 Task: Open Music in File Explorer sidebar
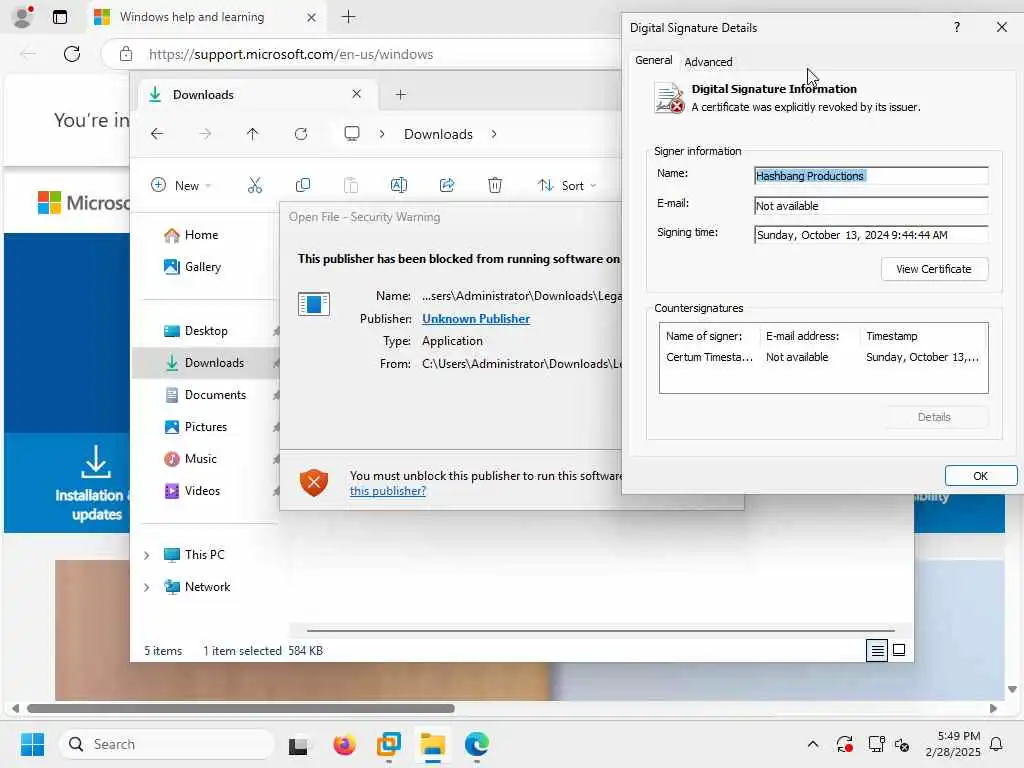tap(191, 459)
